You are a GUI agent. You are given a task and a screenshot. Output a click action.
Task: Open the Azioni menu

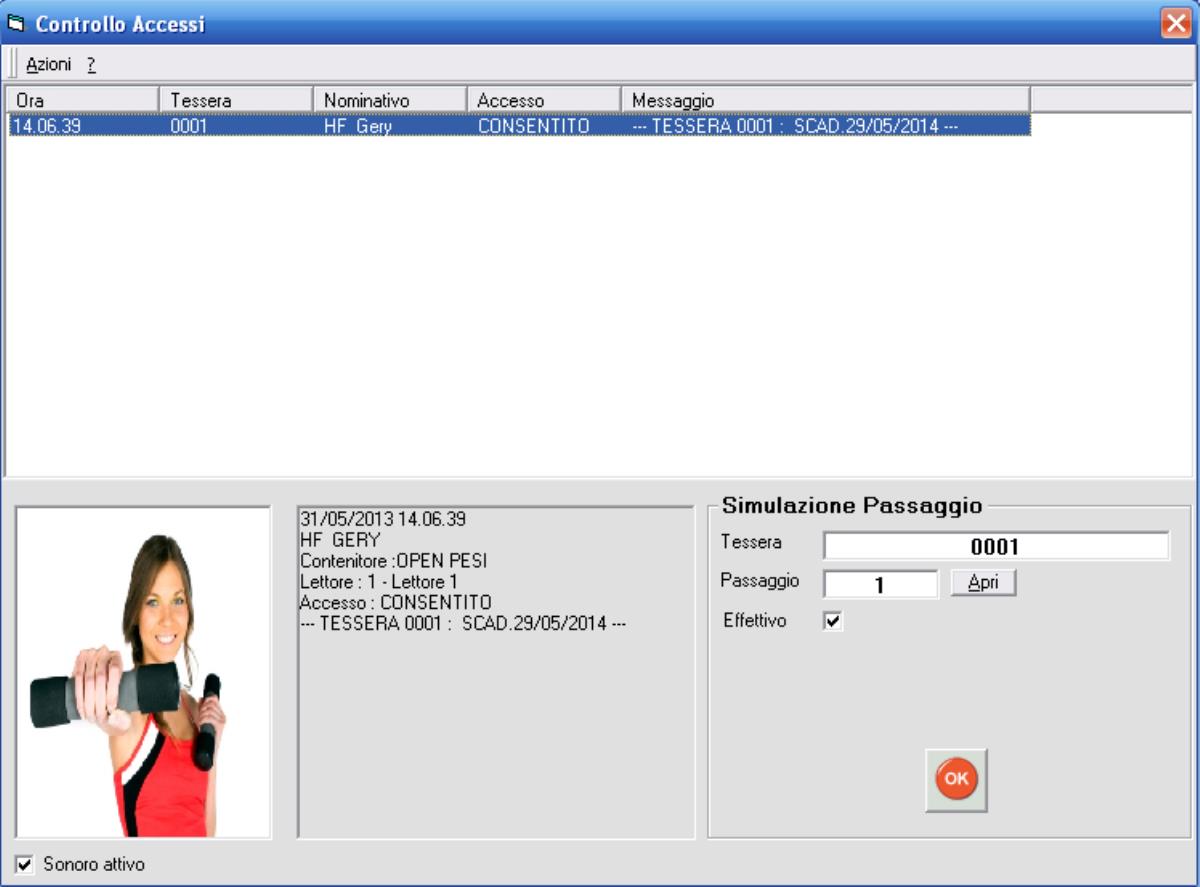(49, 64)
